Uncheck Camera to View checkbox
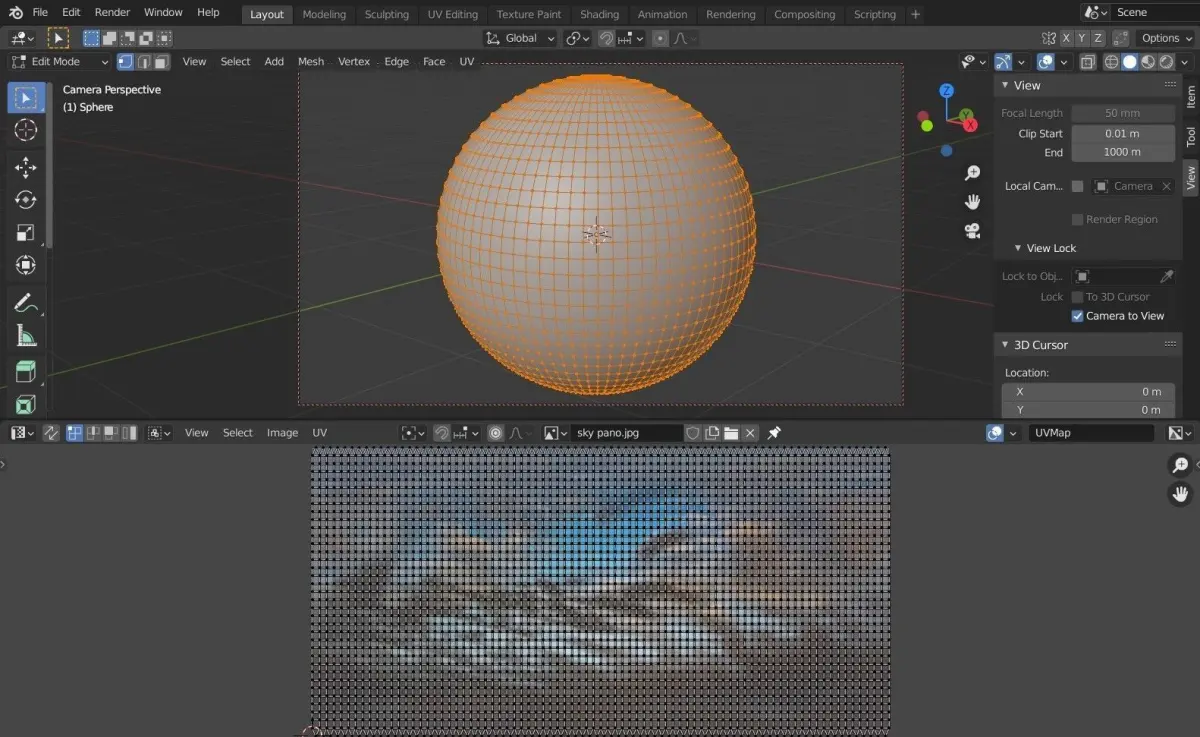 click(x=1077, y=316)
